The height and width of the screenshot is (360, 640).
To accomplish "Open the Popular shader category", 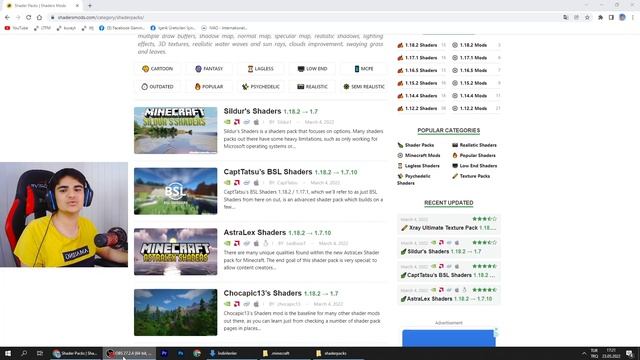I will (x=209, y=87).
